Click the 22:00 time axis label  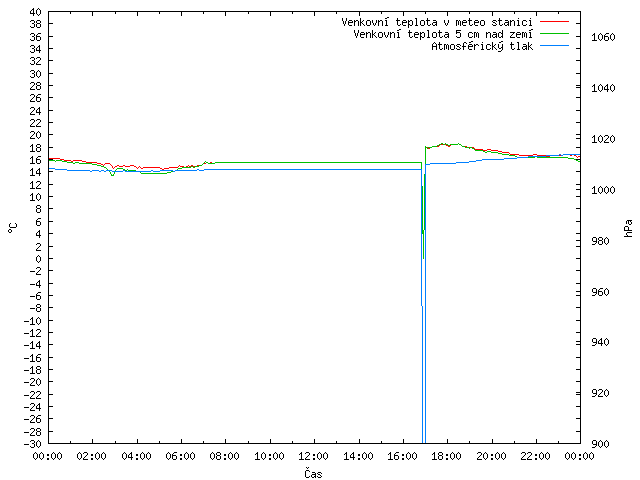click(x=536, y=456)
